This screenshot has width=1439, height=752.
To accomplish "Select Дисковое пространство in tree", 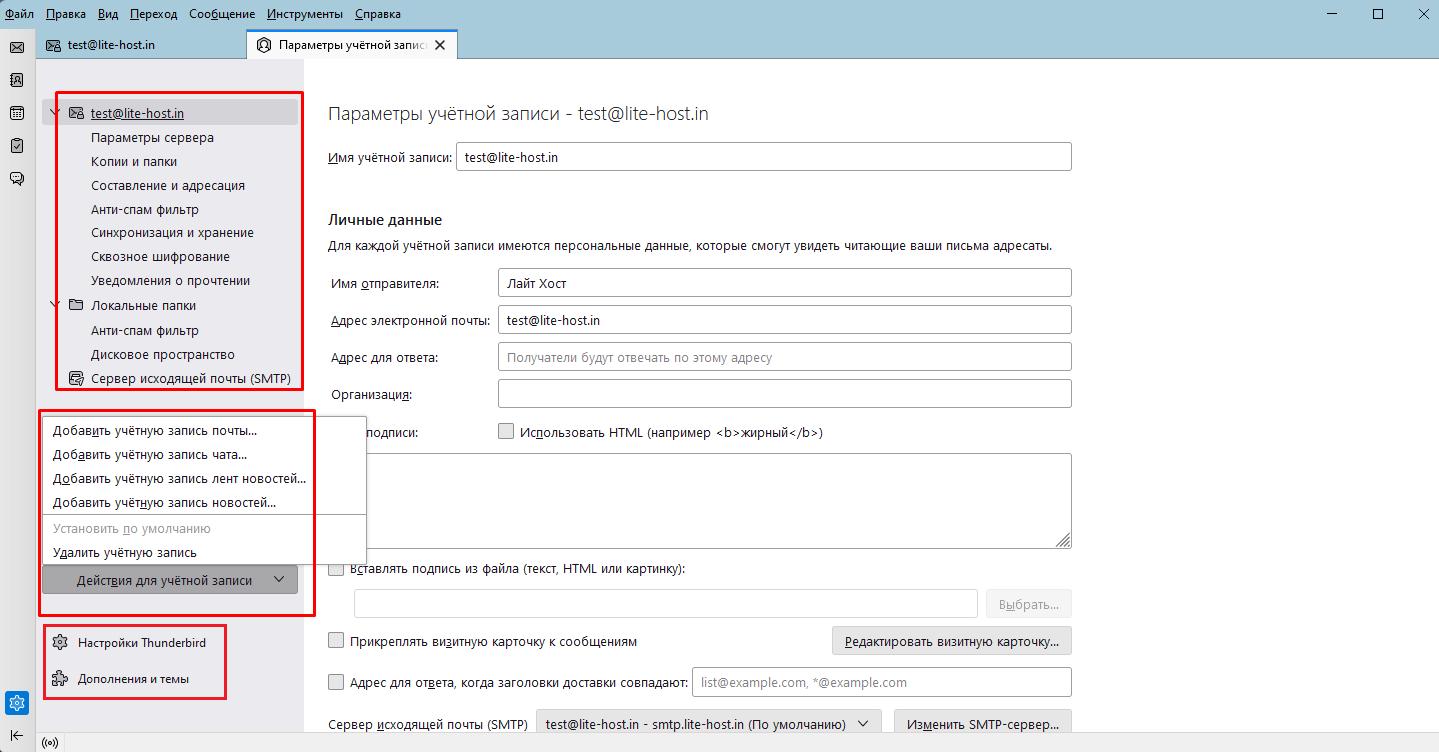I will [x=163, y=355].
